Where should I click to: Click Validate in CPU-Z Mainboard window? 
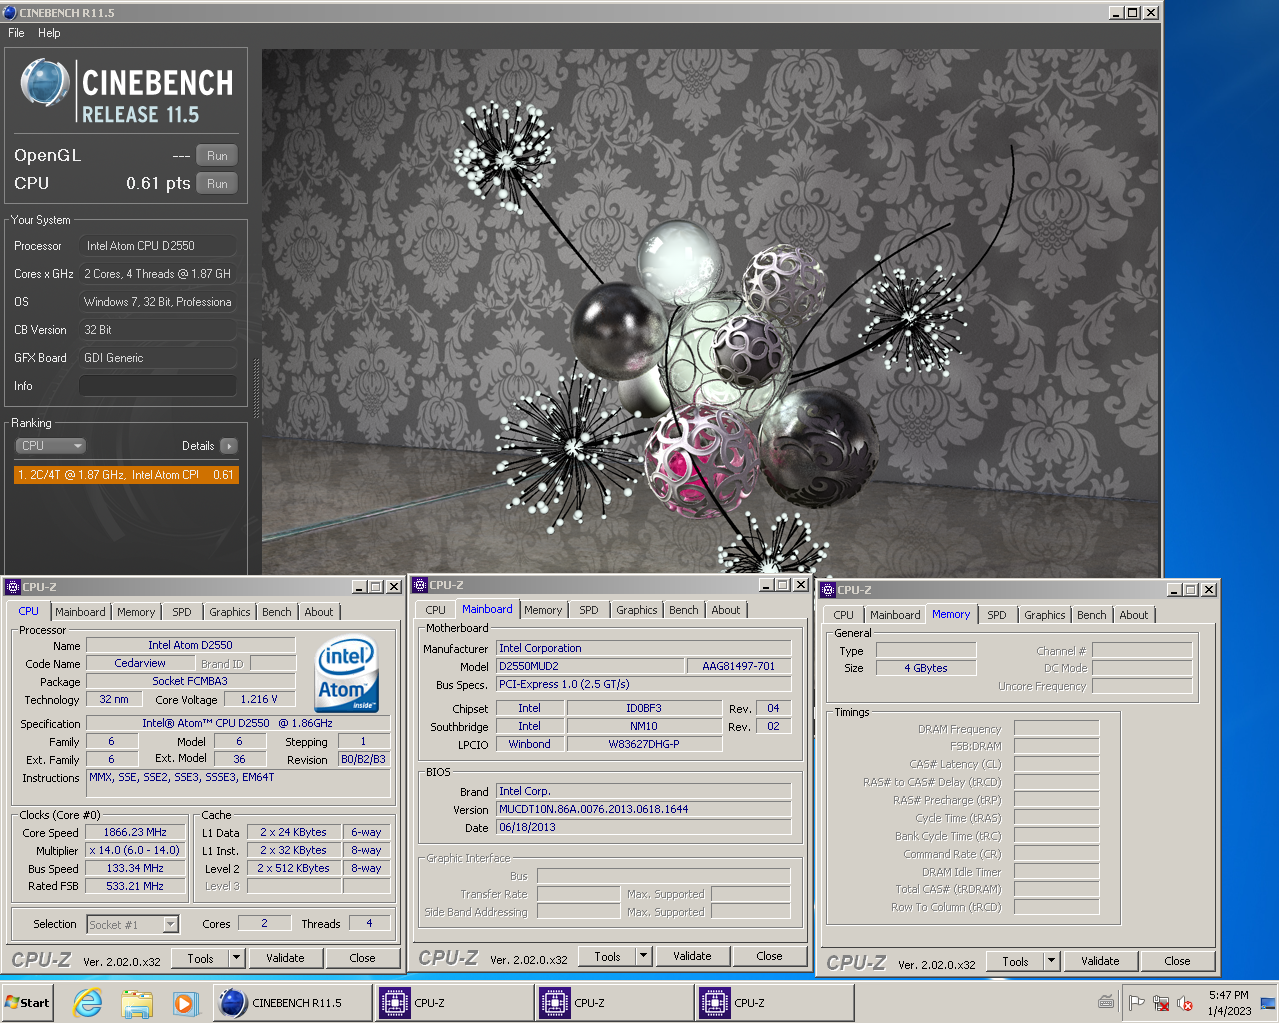coord(692,957)
